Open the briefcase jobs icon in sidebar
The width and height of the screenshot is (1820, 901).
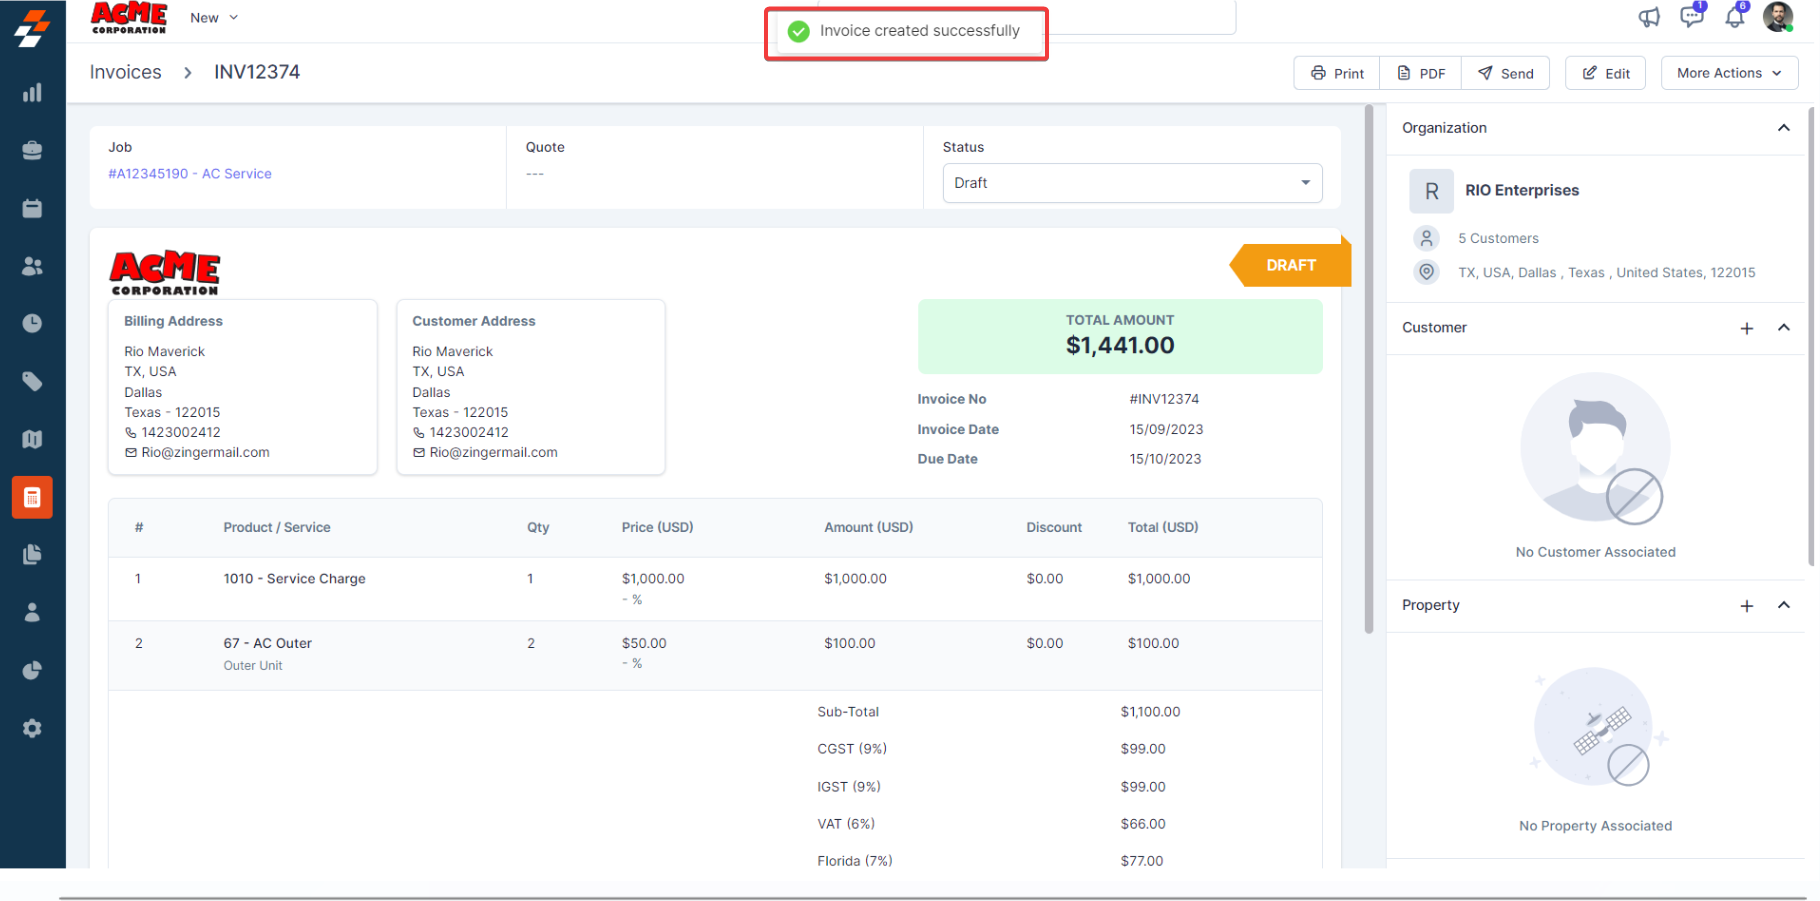32,151
